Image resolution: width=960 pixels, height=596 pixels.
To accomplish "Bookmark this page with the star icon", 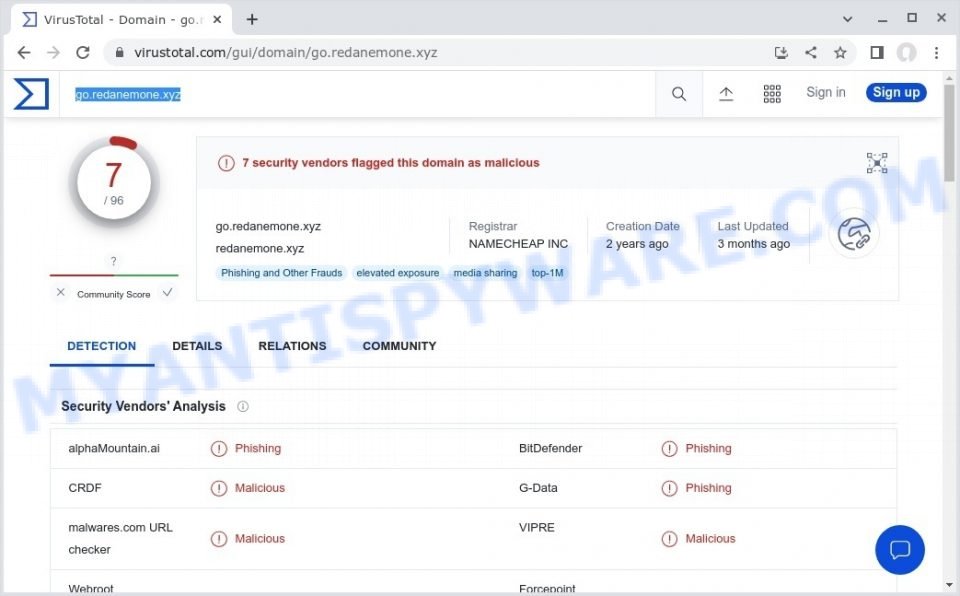I will 840,53.
